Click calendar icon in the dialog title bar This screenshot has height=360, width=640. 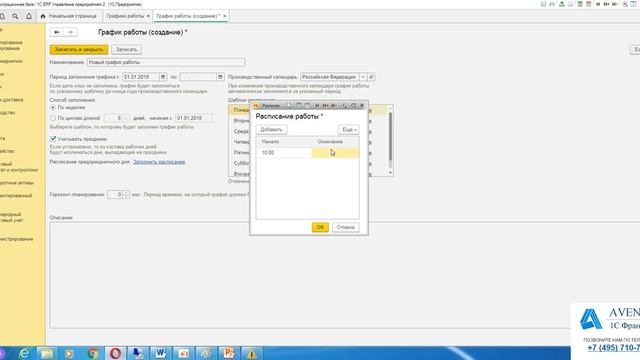pyautogui.click(x=307, y=105)
